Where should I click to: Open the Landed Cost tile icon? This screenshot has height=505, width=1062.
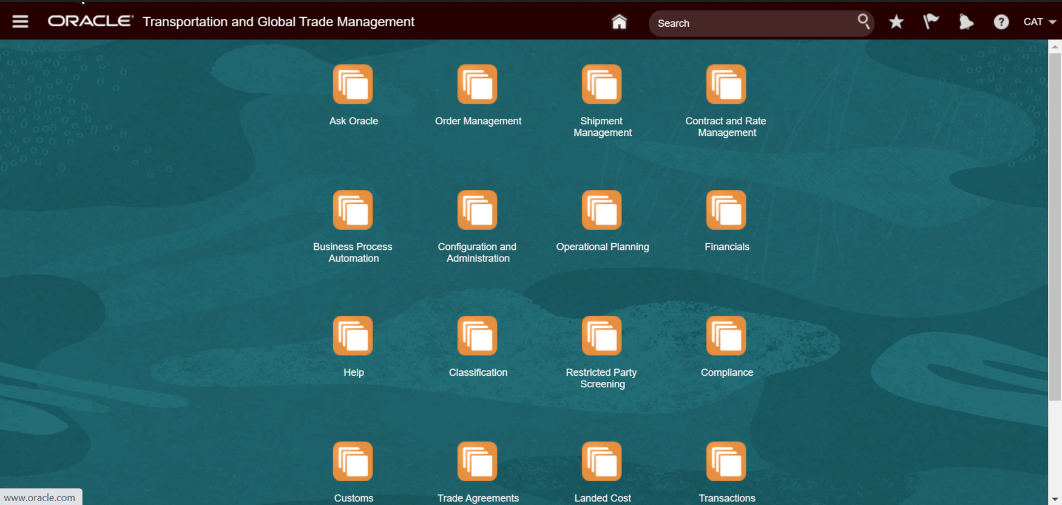pyautogui.click(x=602, y=462)
